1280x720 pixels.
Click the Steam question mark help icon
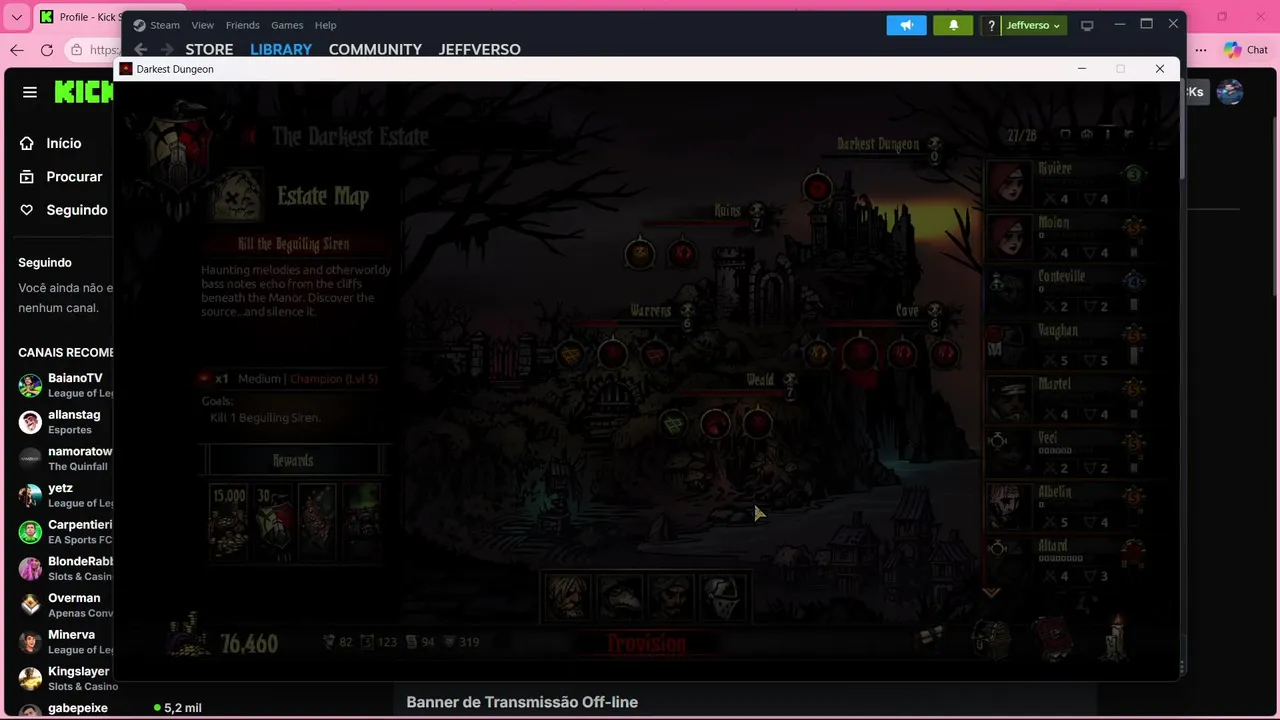pyautogui.click(x=991, y=25)
